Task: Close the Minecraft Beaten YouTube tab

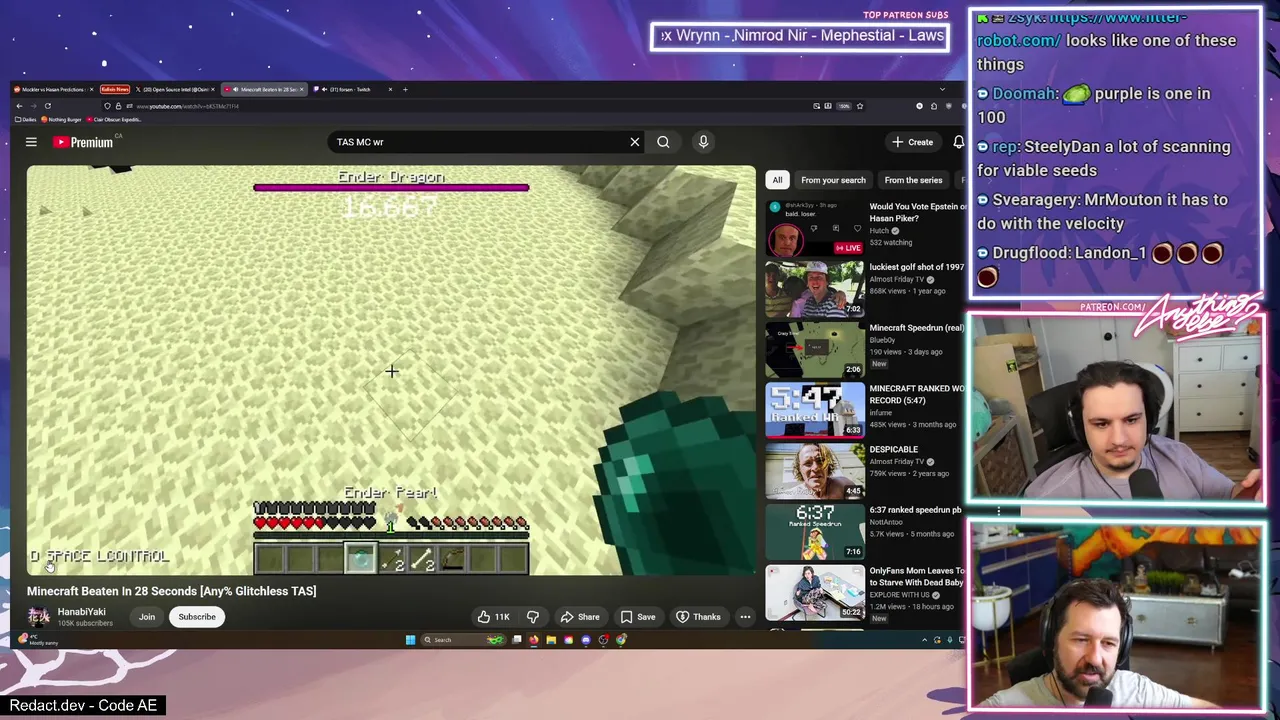Action: click(302, 89)
